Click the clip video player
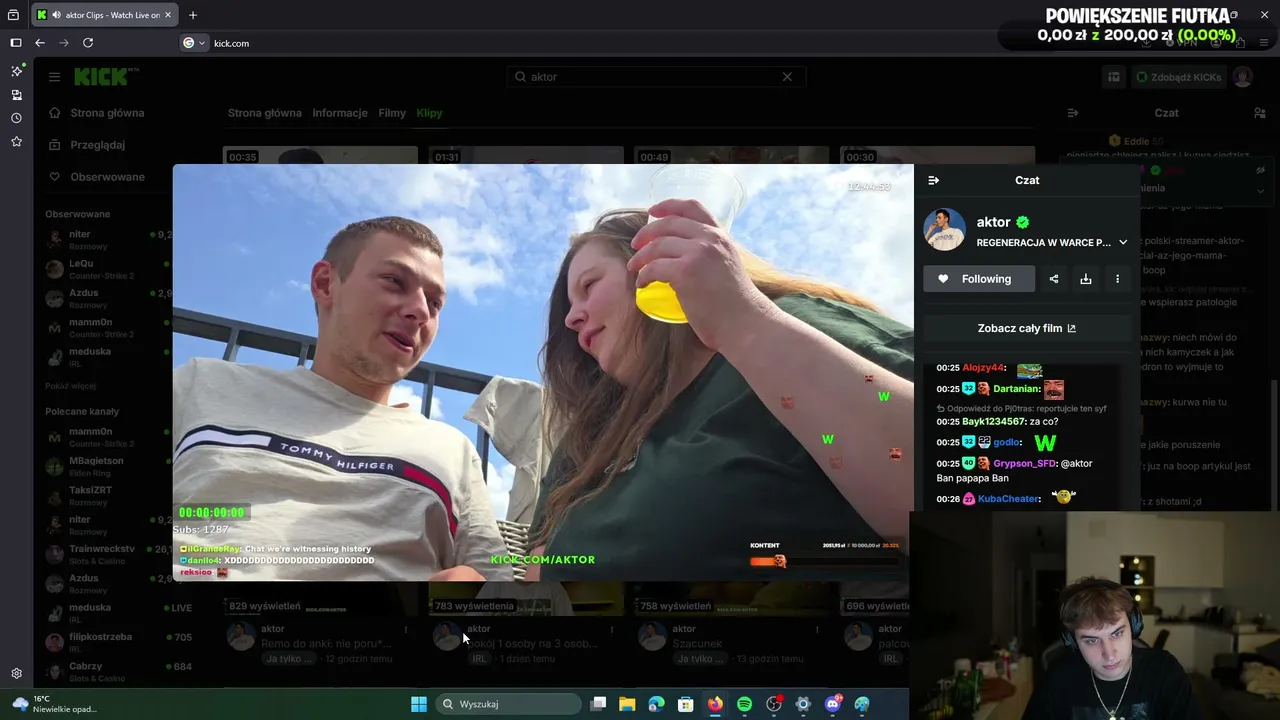Screen dimensions: 1280x720 click(x=543, y=372)
